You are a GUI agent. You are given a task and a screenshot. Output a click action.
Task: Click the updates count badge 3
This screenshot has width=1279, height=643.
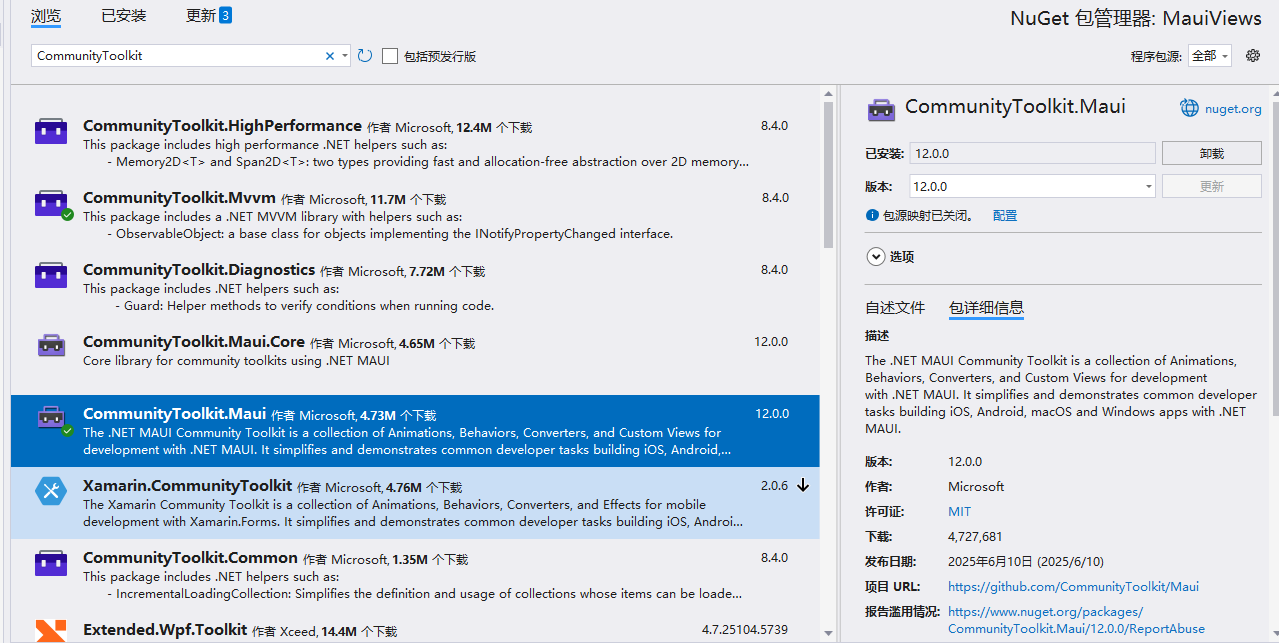pyautogui.click(x=225, y=15)
